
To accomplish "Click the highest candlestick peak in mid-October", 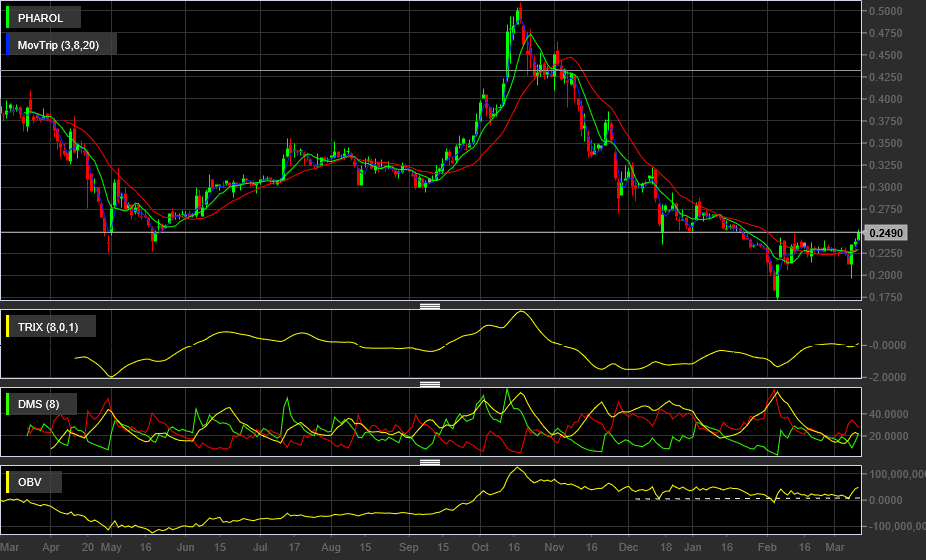I will click(x=519, y=8).
